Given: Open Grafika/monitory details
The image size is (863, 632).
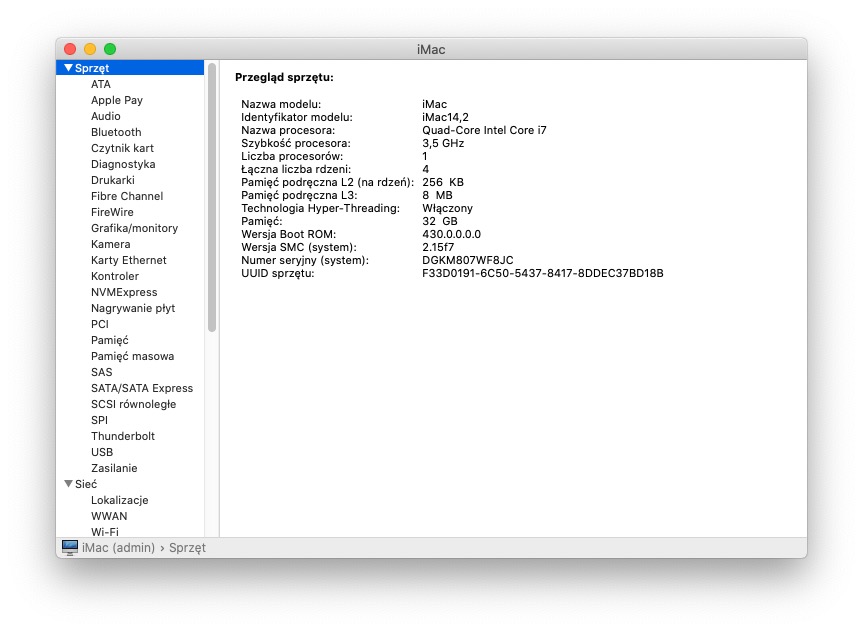Looking at the screenshot, I should pos(134,228).
